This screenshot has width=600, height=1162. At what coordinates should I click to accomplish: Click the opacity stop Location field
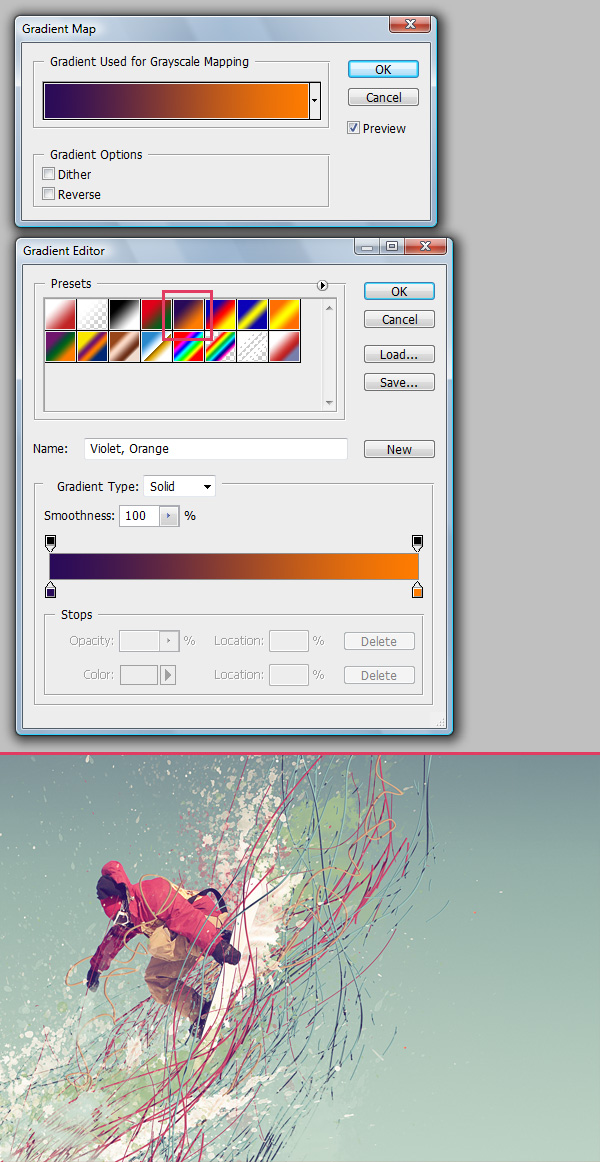(x=289, y=640)
